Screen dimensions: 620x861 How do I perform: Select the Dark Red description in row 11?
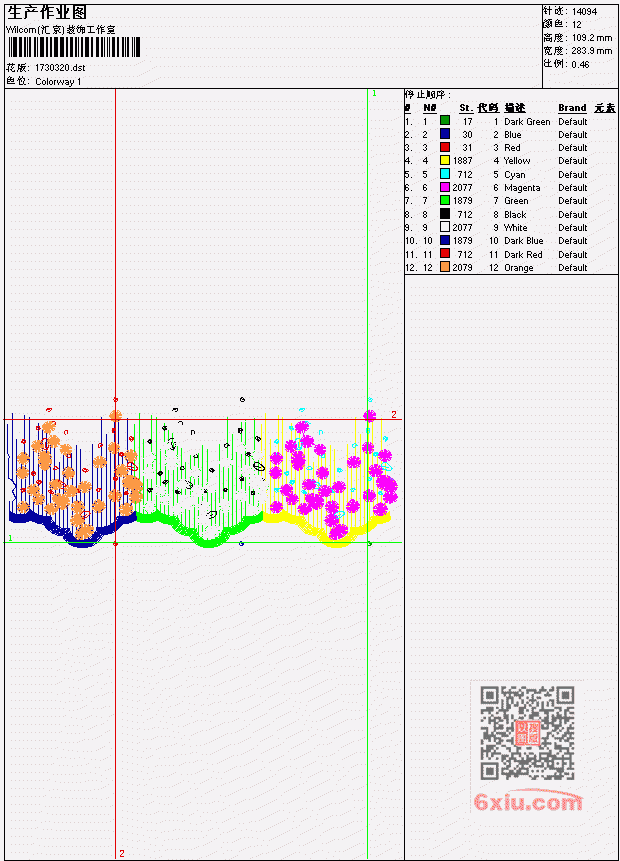pyautogui.click(x=523, y=254)
